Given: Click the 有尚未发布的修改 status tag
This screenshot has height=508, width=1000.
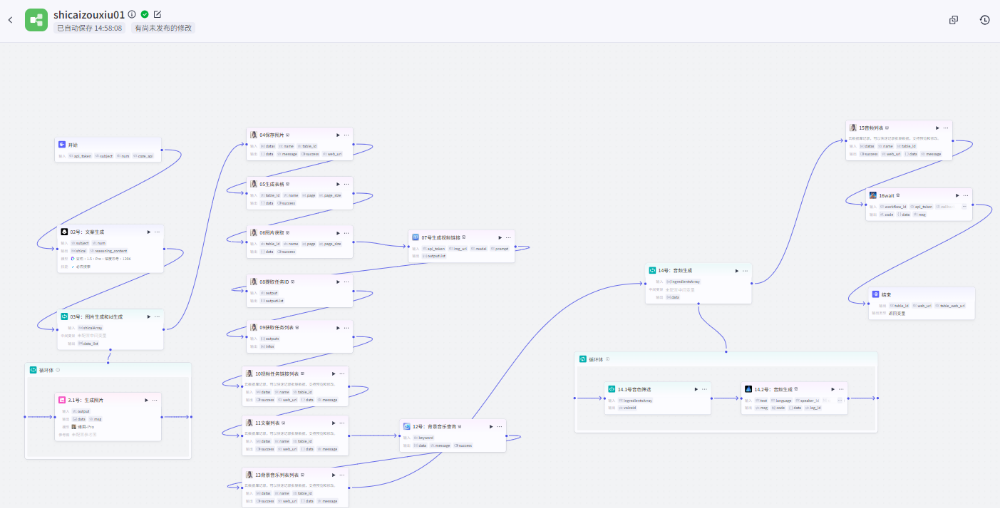Looking at the screenshot, I should 163,28.
